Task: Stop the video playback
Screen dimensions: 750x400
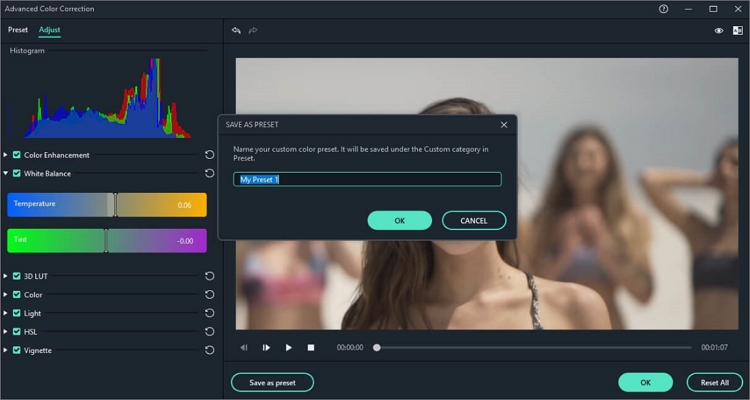Action: pyautogui.click(x=311, y=347)
